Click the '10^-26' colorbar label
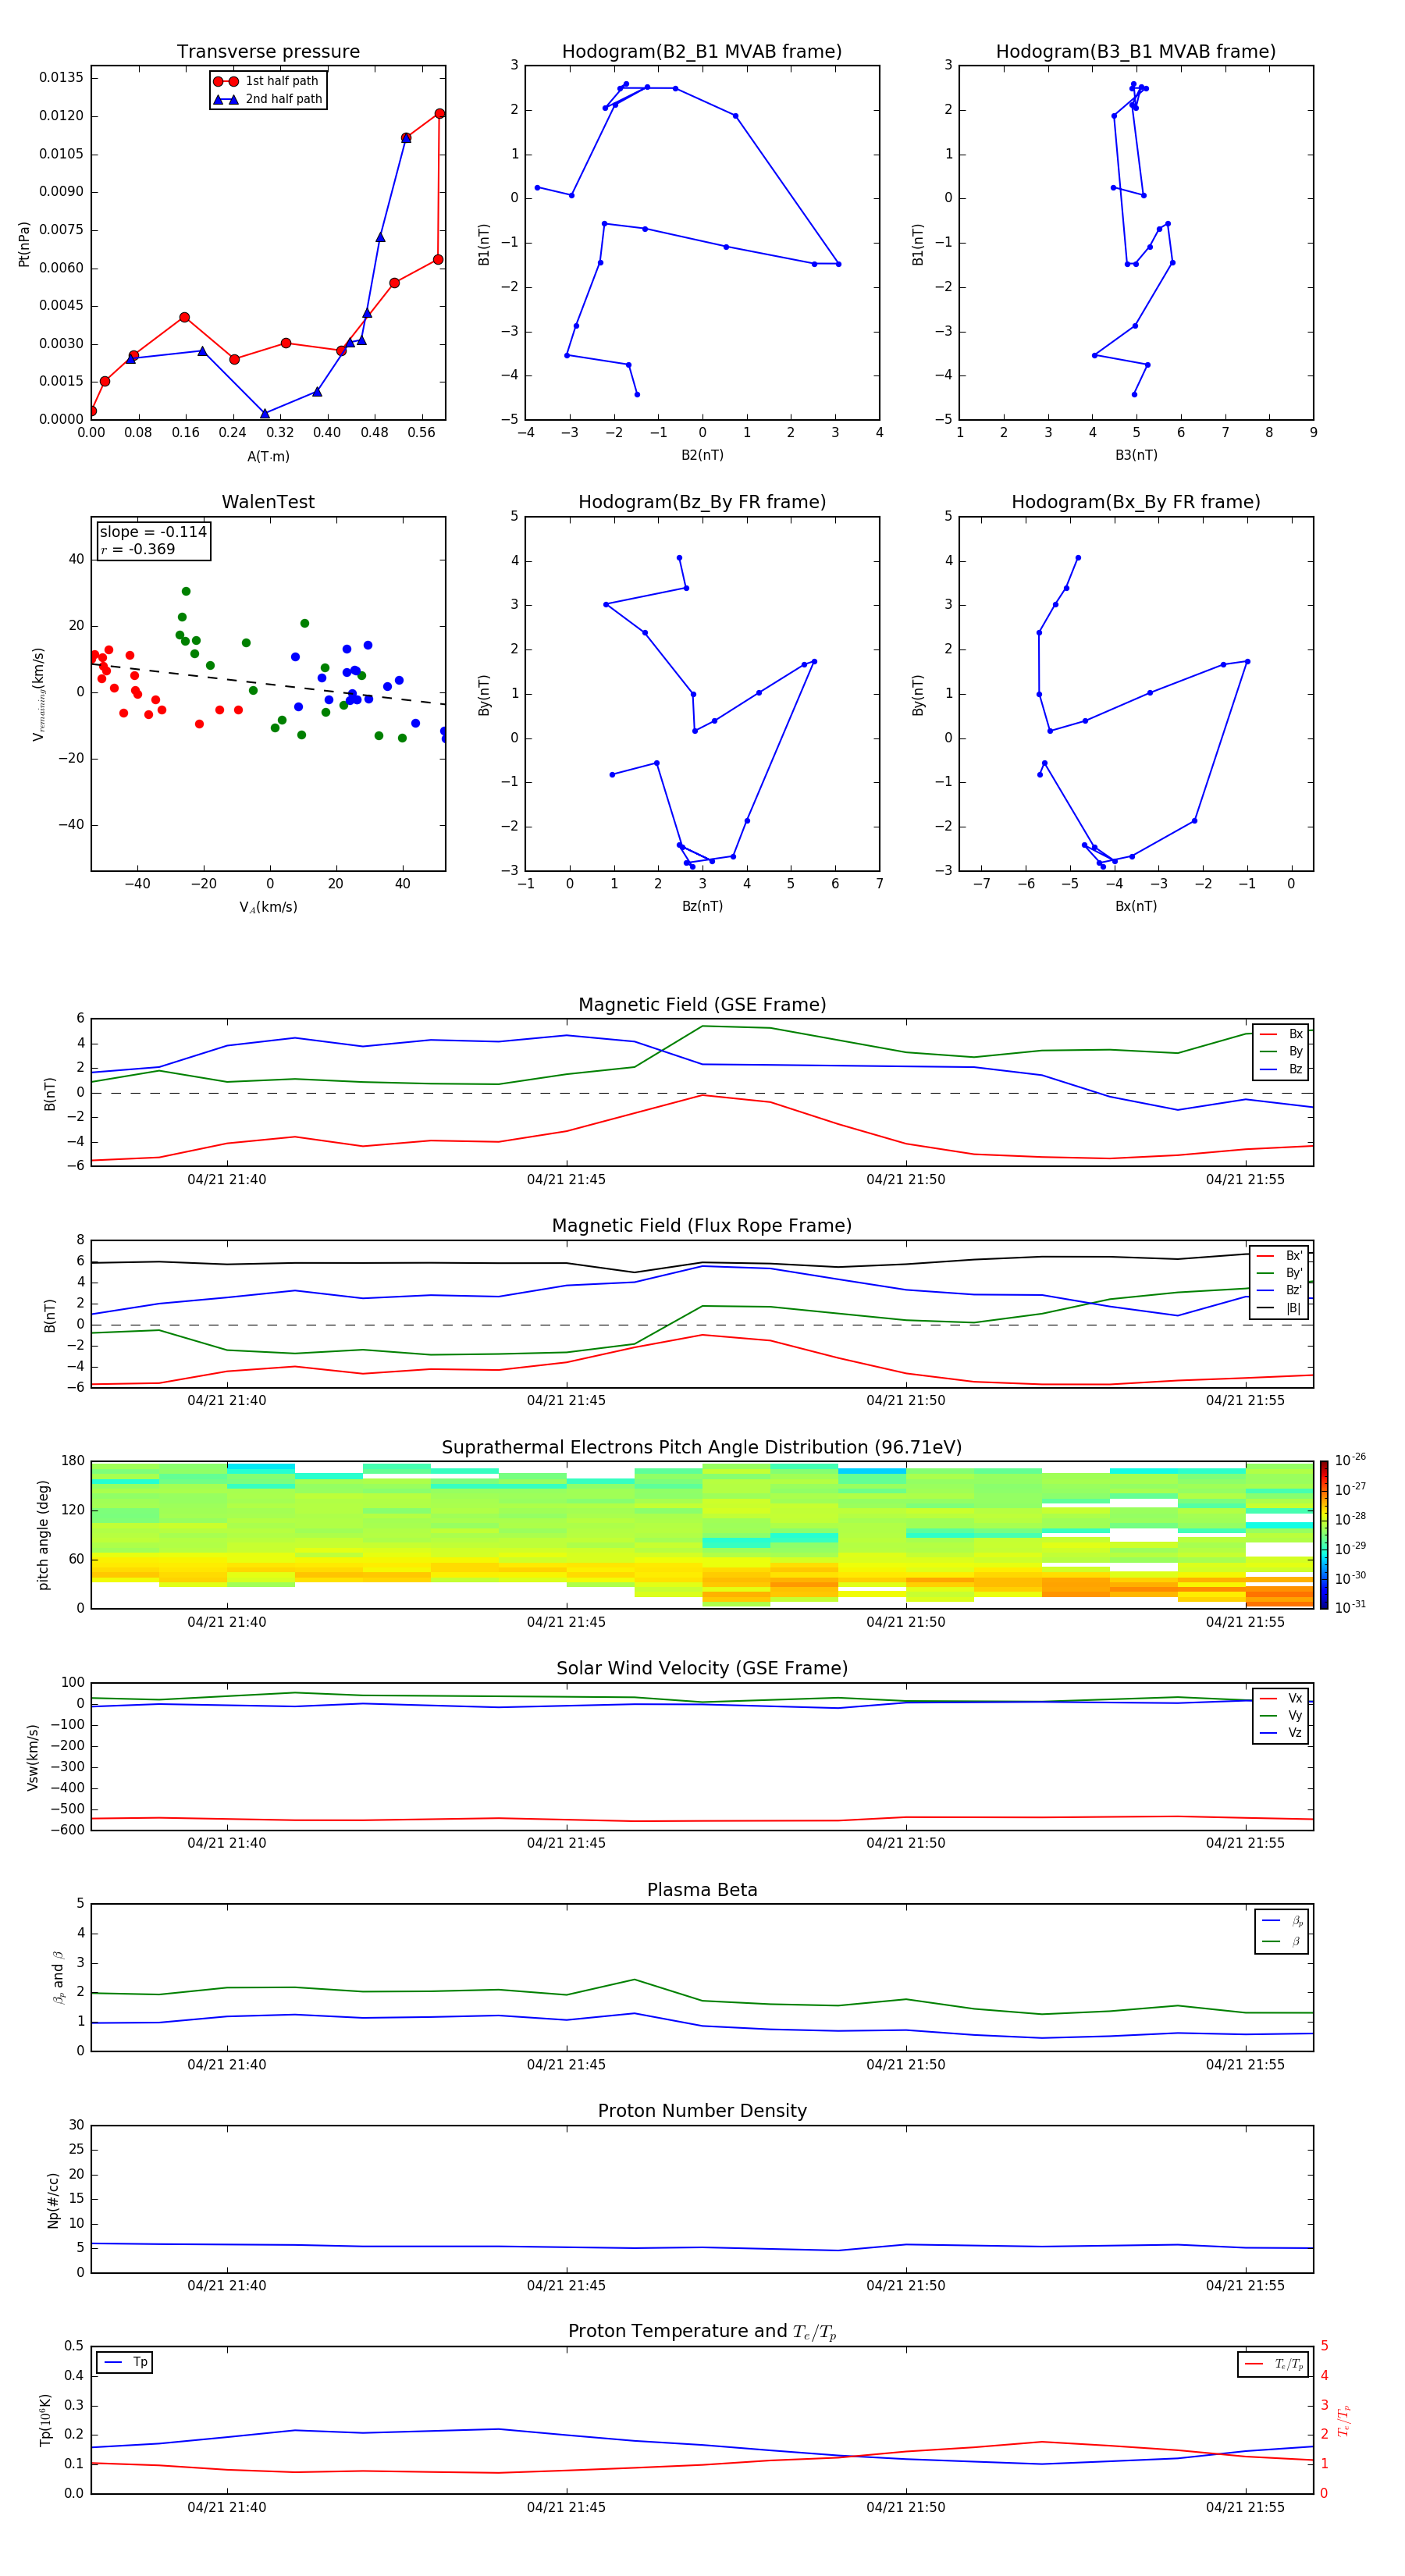 1350,1460
